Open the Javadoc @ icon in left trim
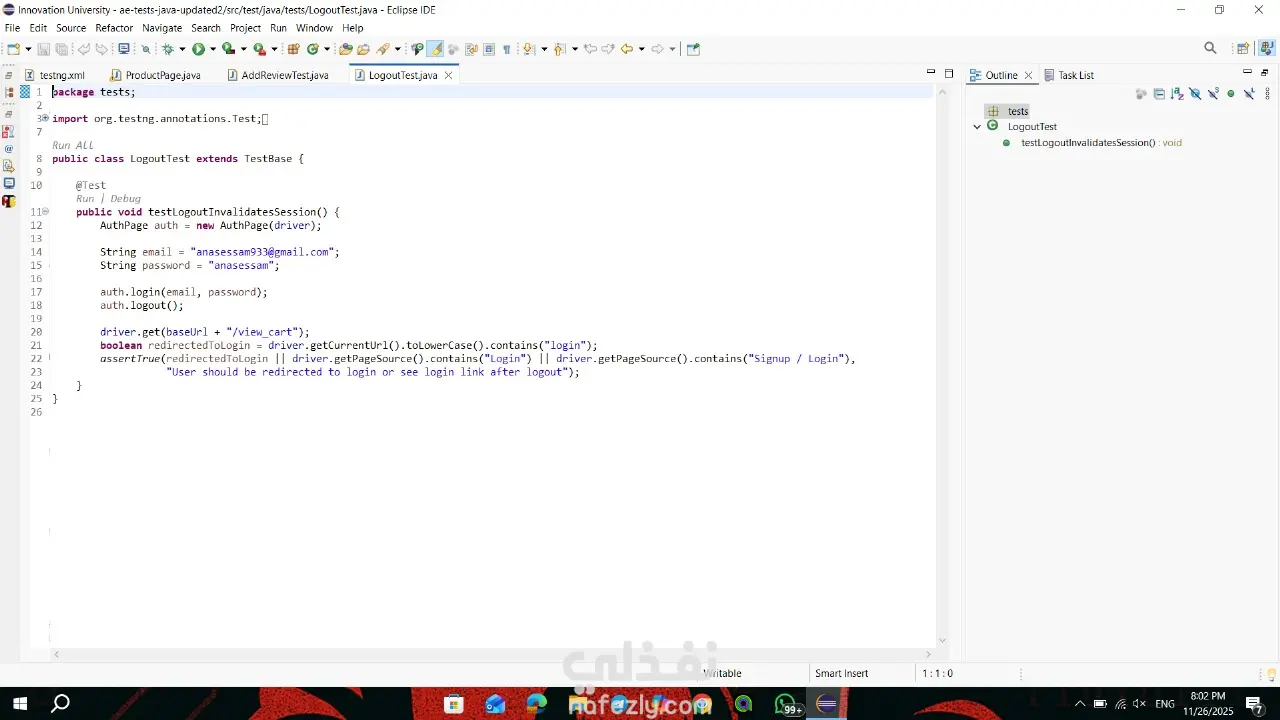 click(x=9, y=149)
